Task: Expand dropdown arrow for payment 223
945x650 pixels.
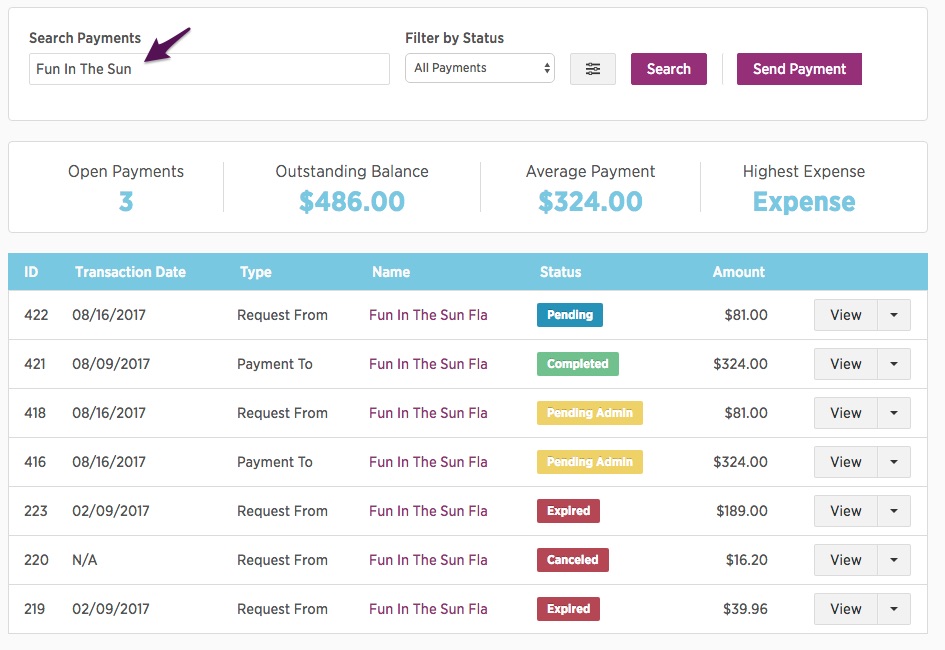Action: pos(894,511)
